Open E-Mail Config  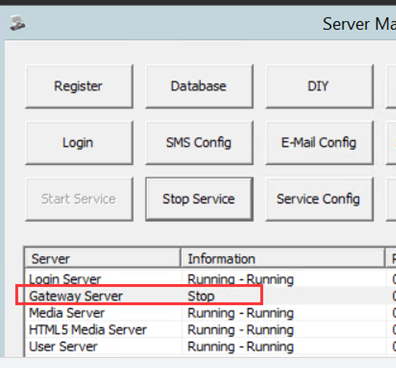319,143
